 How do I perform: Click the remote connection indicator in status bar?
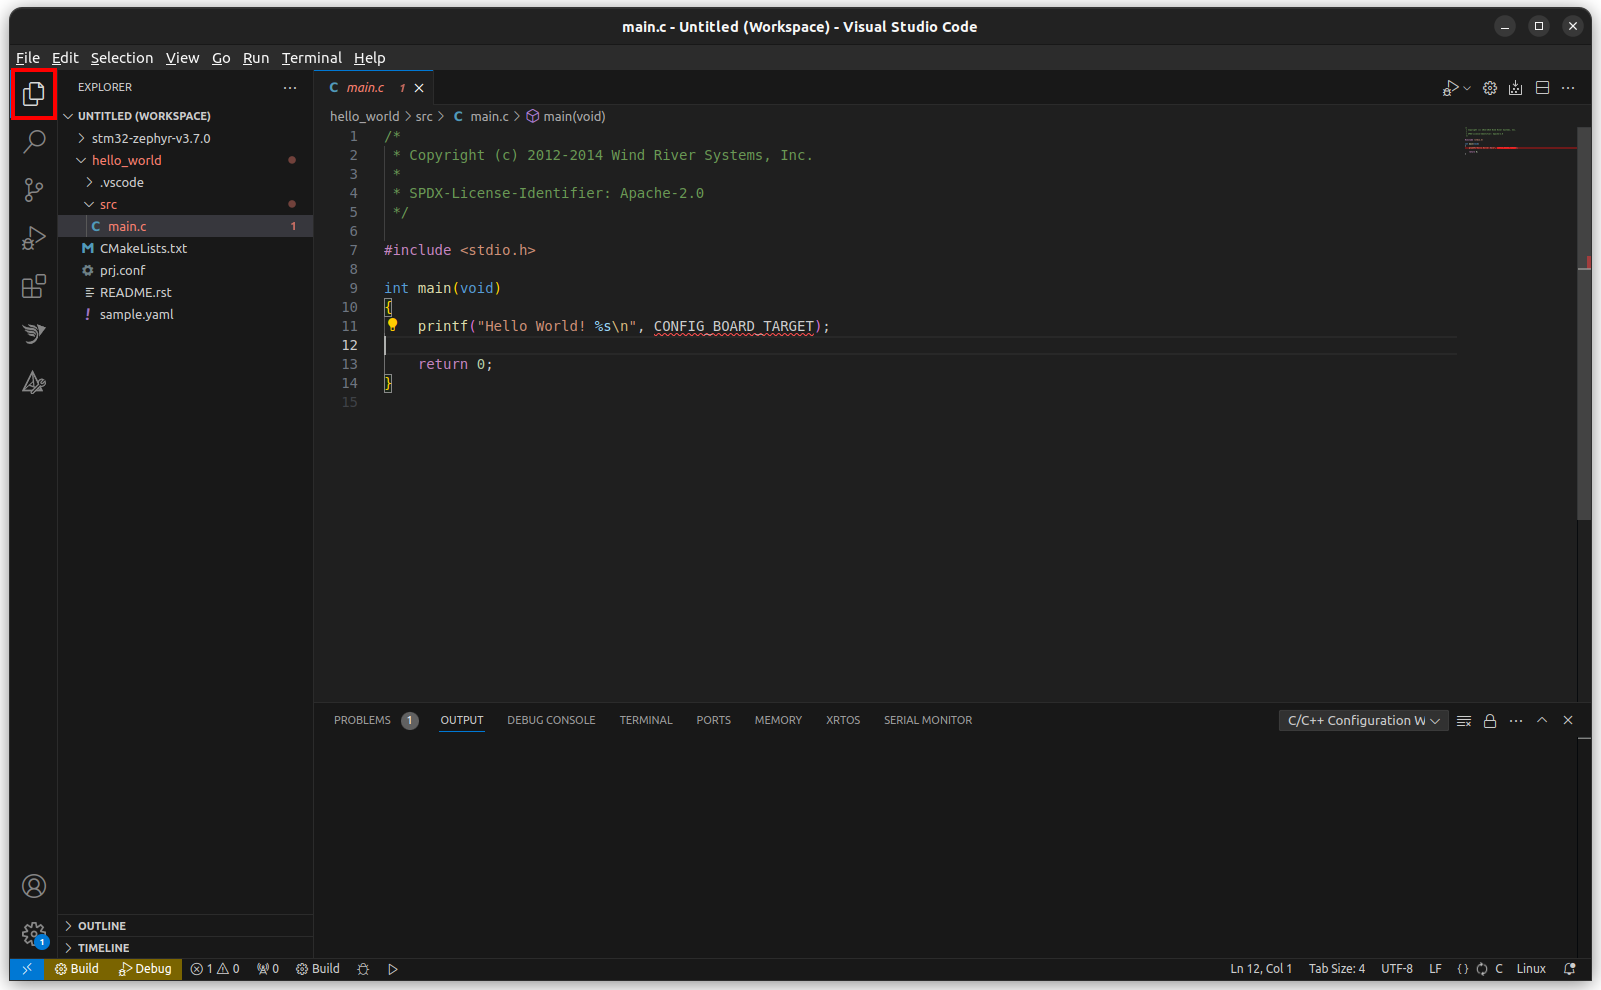coord(27,968)
